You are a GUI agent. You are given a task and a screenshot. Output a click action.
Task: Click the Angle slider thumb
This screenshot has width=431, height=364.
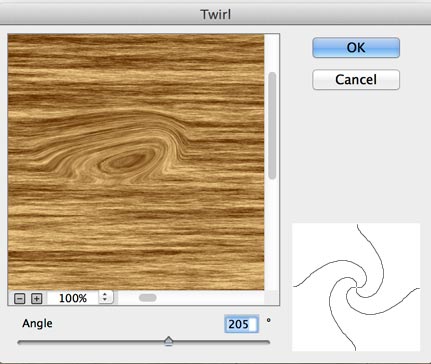(169, 341)
